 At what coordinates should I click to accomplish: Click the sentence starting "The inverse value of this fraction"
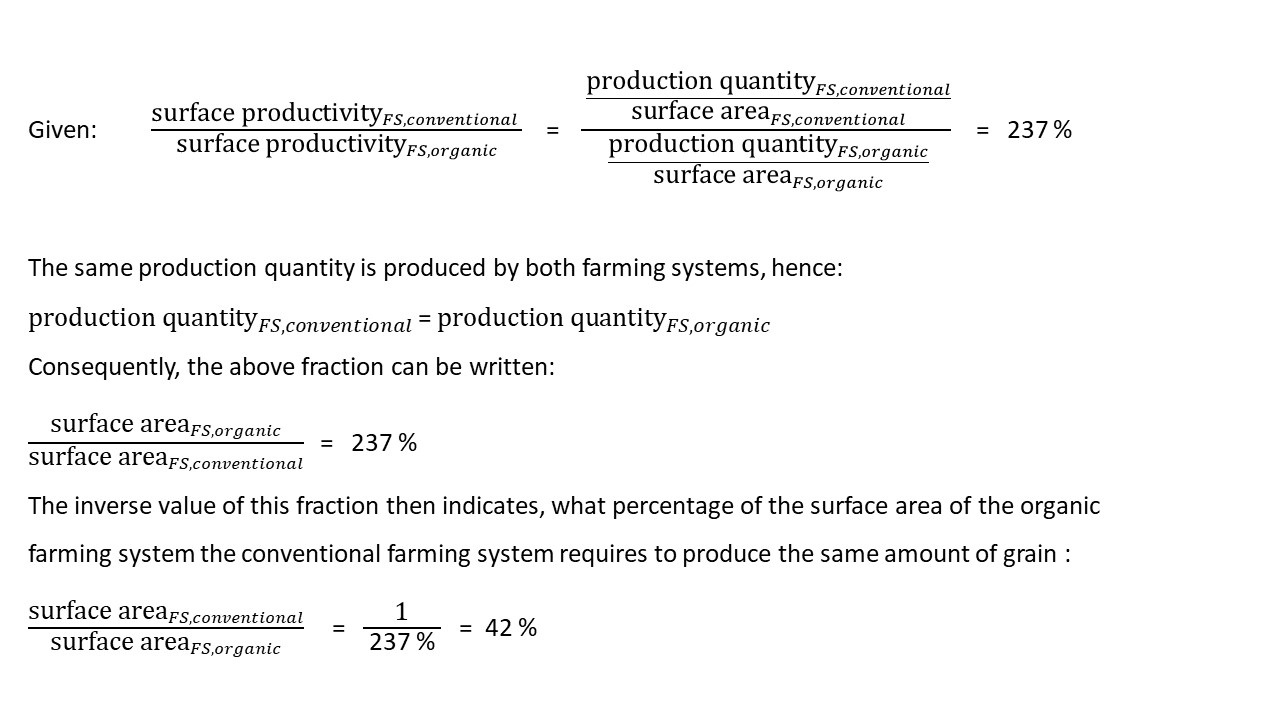tap(563, 506)
